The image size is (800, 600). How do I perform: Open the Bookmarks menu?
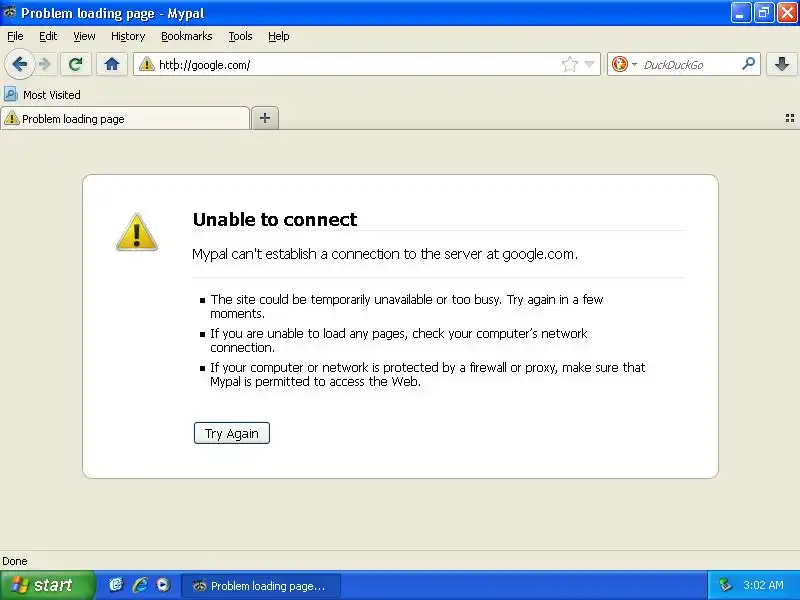(x=187, y=36)
